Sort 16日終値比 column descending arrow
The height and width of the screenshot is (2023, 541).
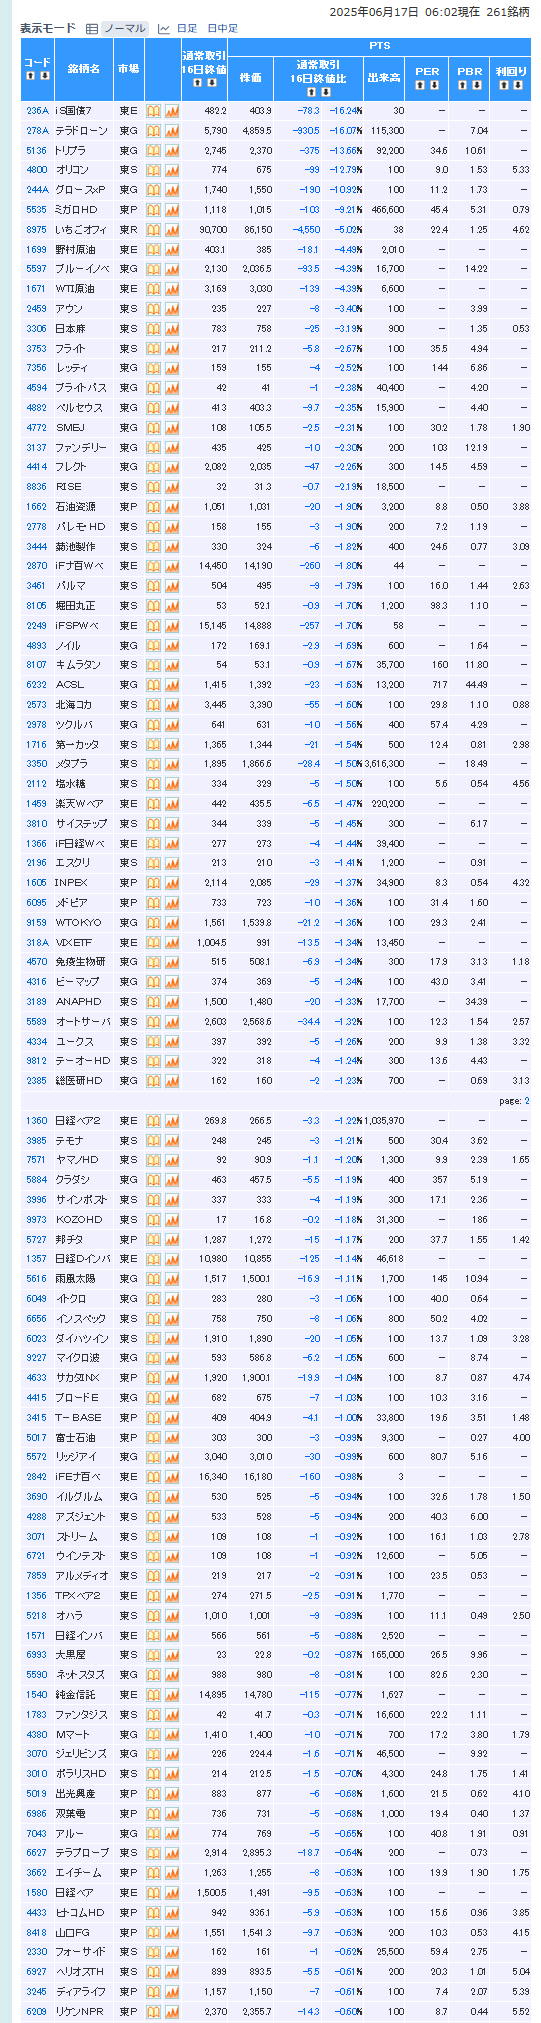click(325, 90)
